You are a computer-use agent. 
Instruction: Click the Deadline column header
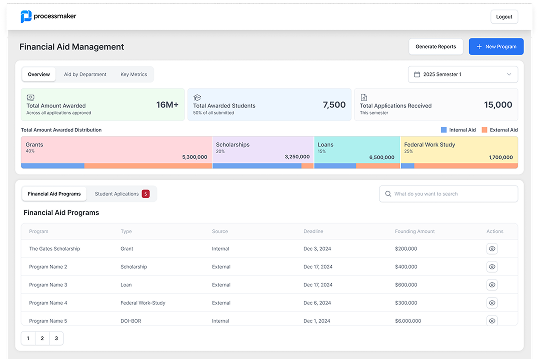pos(313,231)
